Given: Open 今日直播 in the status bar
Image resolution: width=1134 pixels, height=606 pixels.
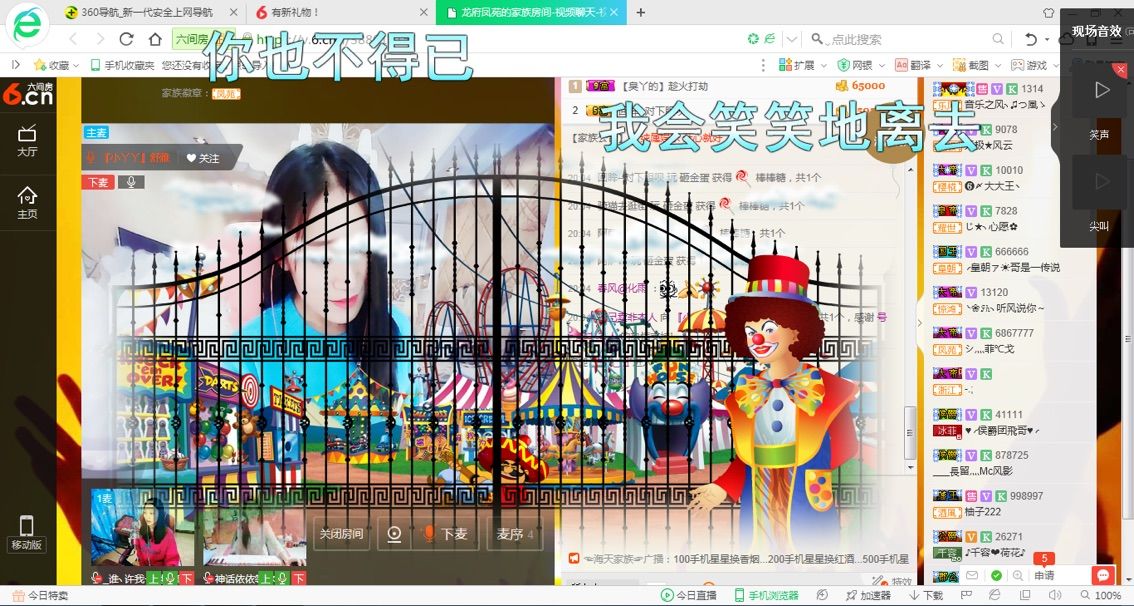Looking at the screenshot, I should click(x=689, y=595).
